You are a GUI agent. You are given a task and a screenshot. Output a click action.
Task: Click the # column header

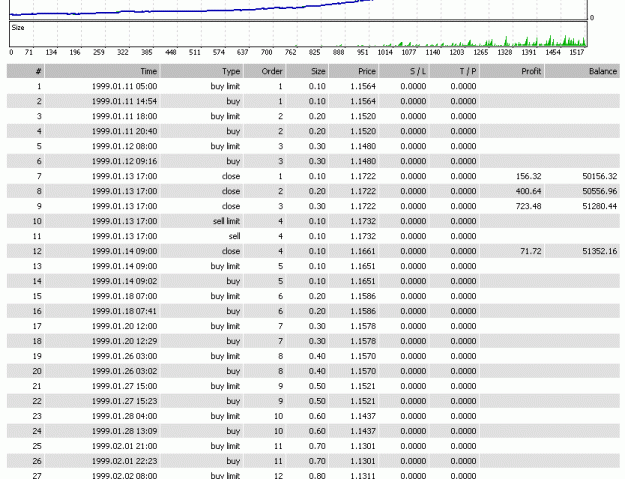point(26,71)
